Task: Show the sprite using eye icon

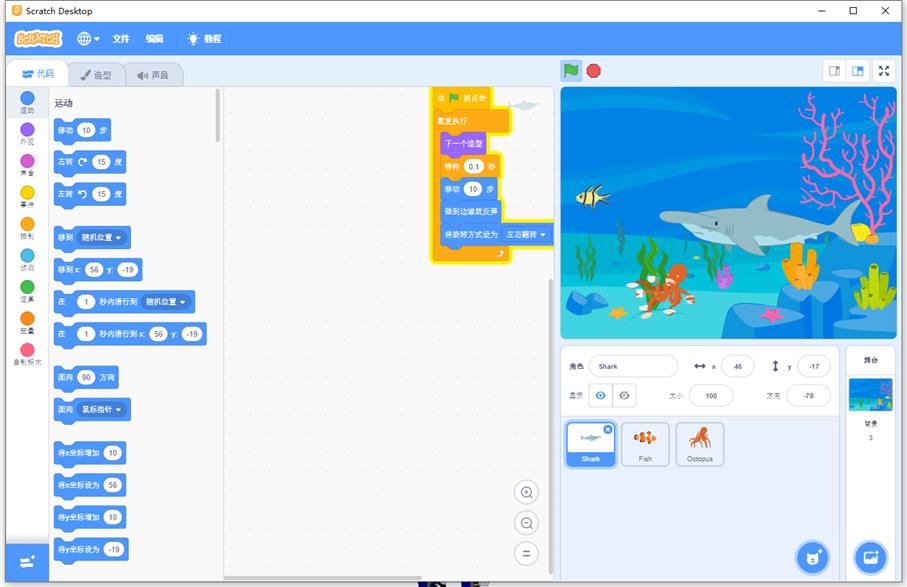Action: coord(600,396)
